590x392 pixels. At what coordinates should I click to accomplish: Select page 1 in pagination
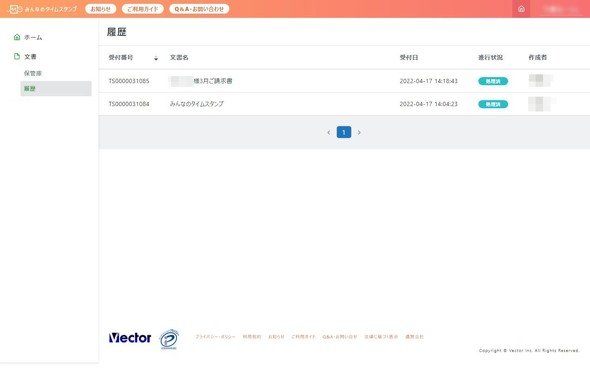pos(344,132)
